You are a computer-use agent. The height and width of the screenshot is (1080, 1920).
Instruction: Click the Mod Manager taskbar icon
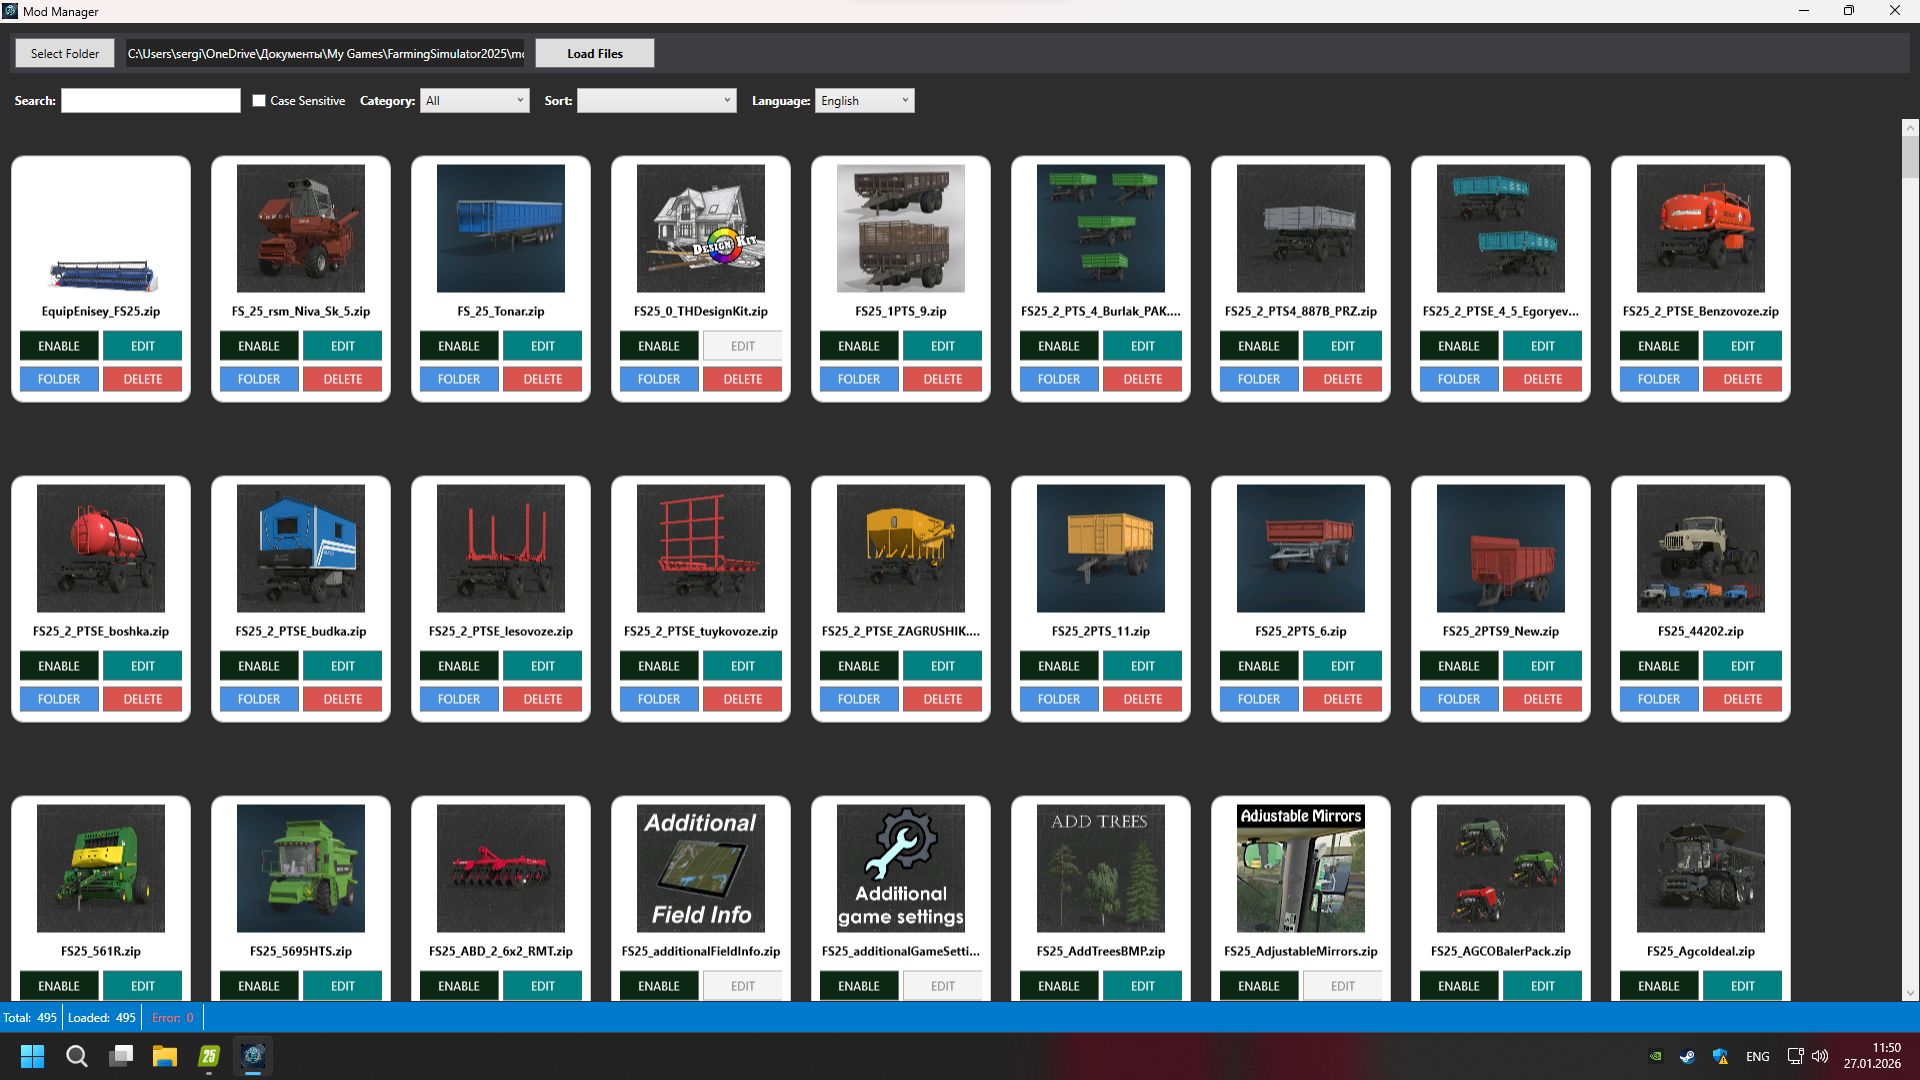pyautogui.click(x=253, y=1056)
